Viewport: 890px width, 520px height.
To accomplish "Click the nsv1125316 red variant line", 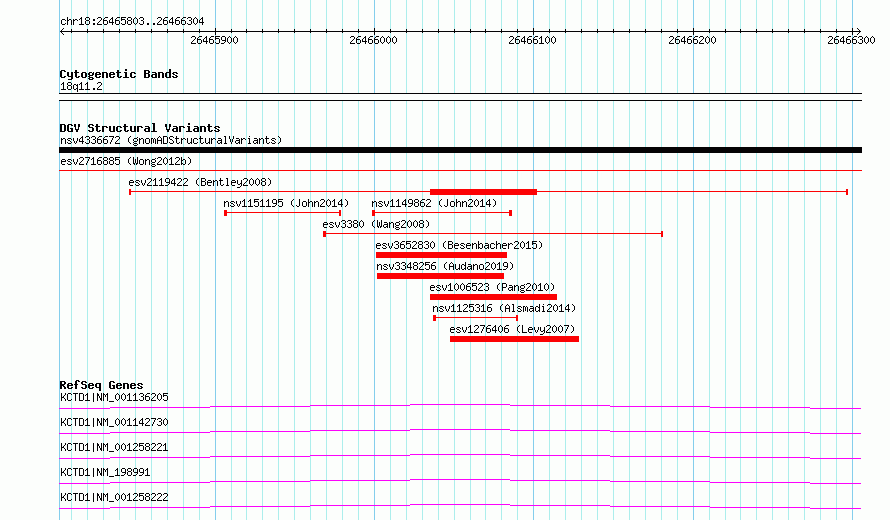I will 476,318.
